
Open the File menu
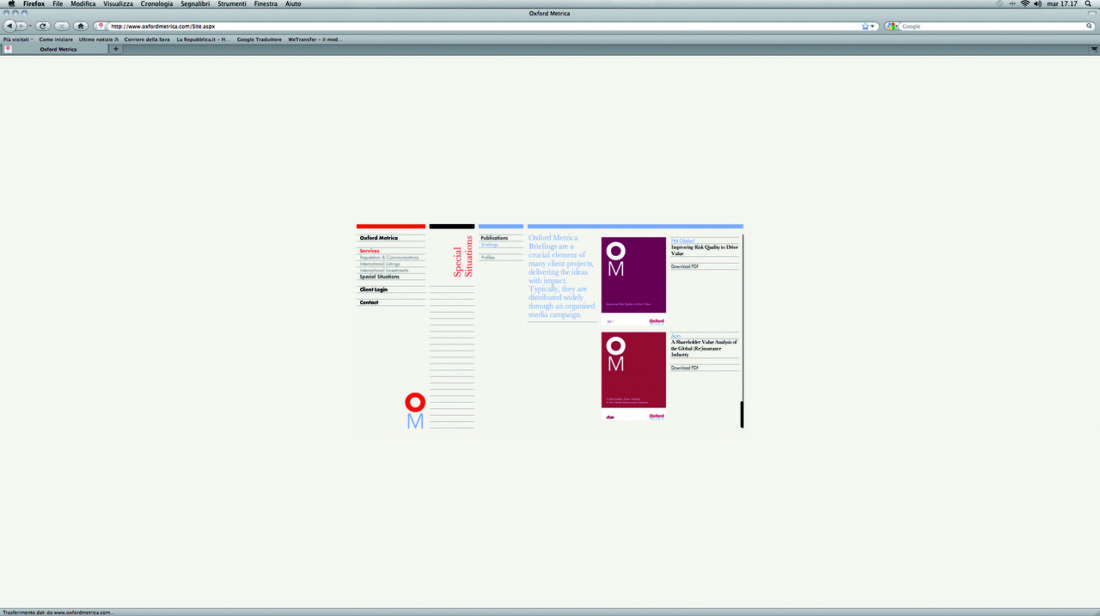pos(58,4)
